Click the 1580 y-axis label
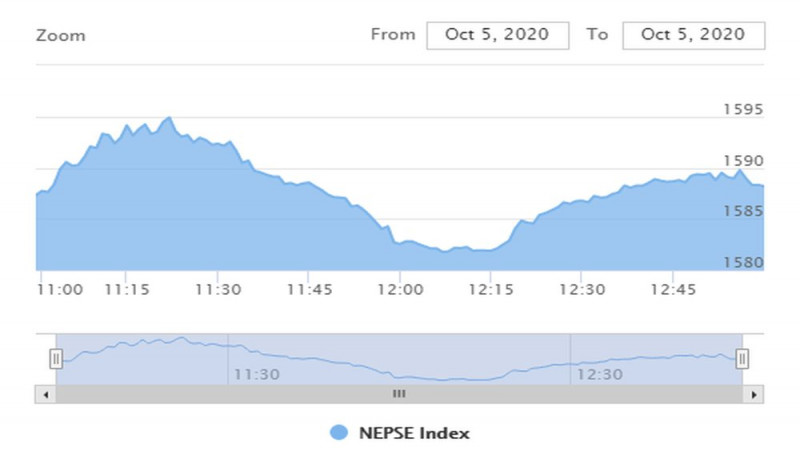The width and height of the screenshot is (800, 450). pyautogui.click(x=743, y=263)
